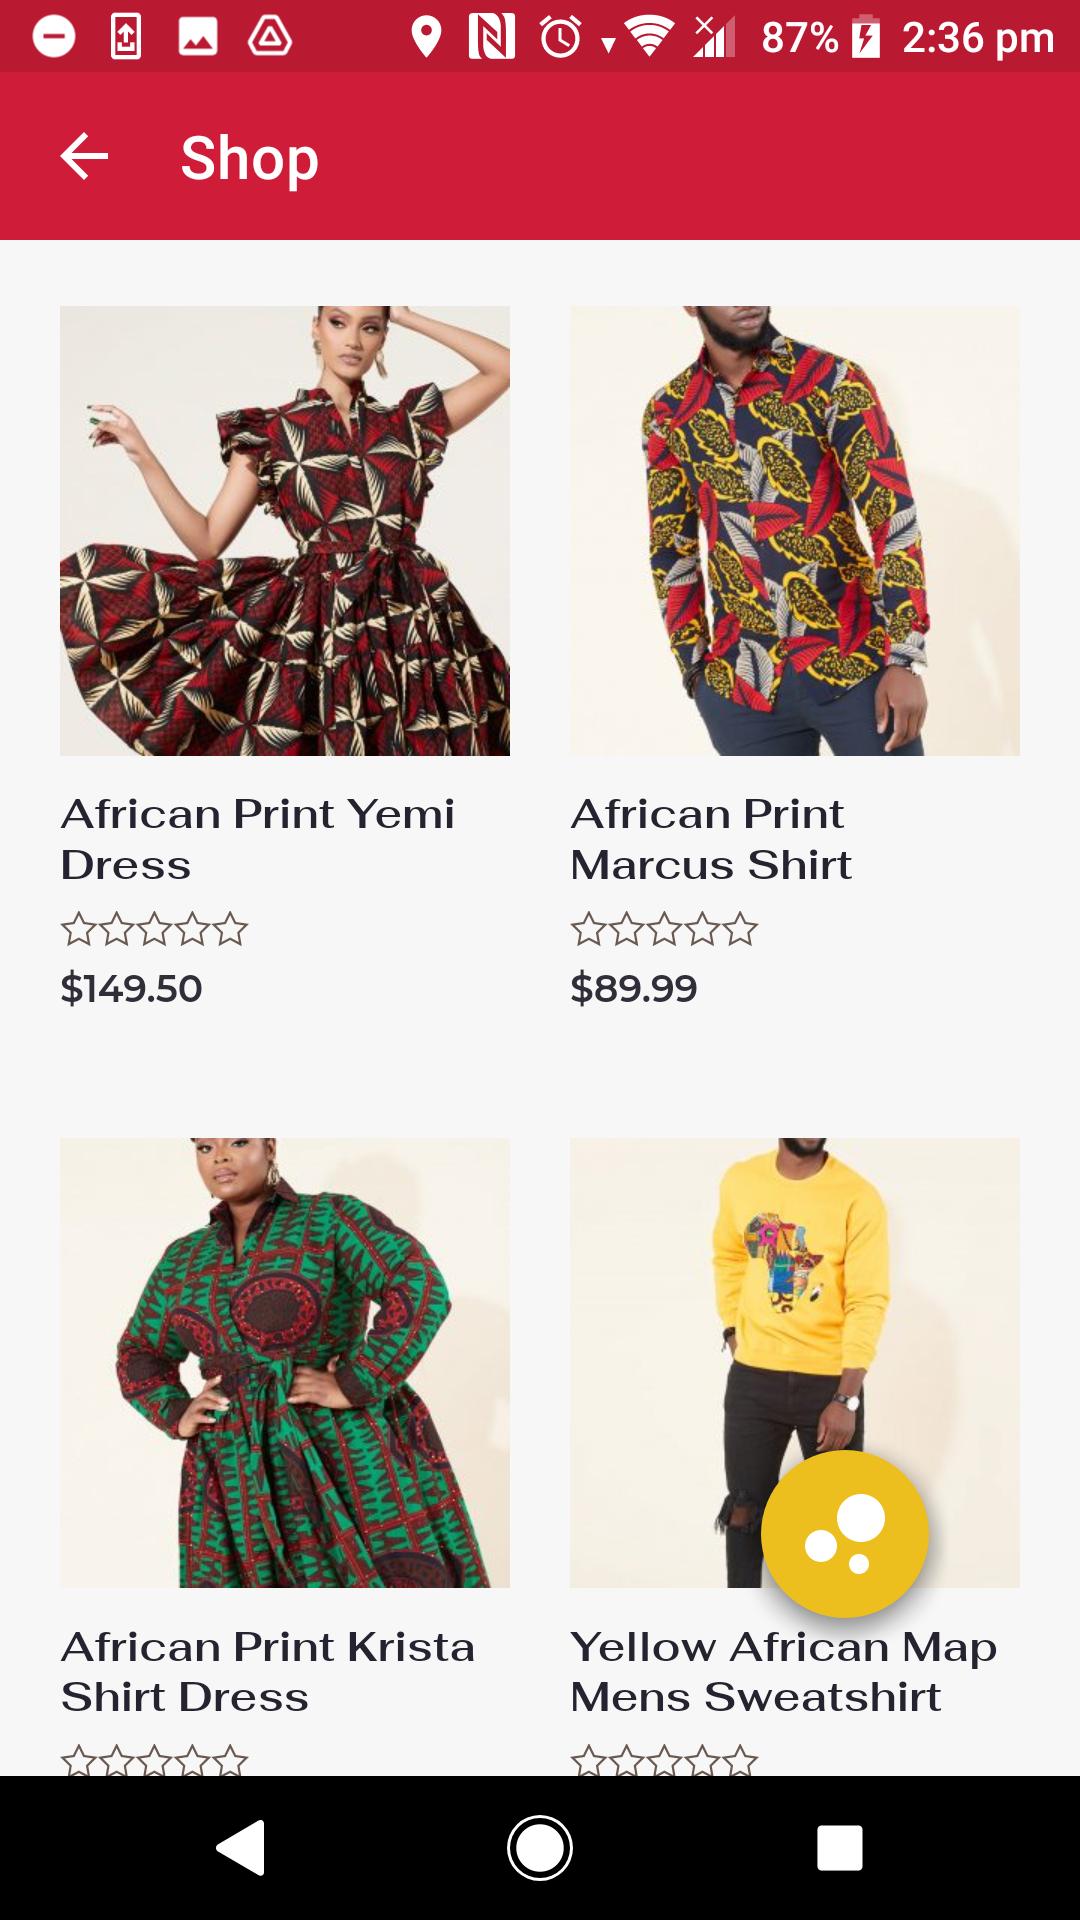The width and height of the screenshot is (1080, 1920).
Task: Tap star rating under Yemi Dress
Action: [154, 930]
